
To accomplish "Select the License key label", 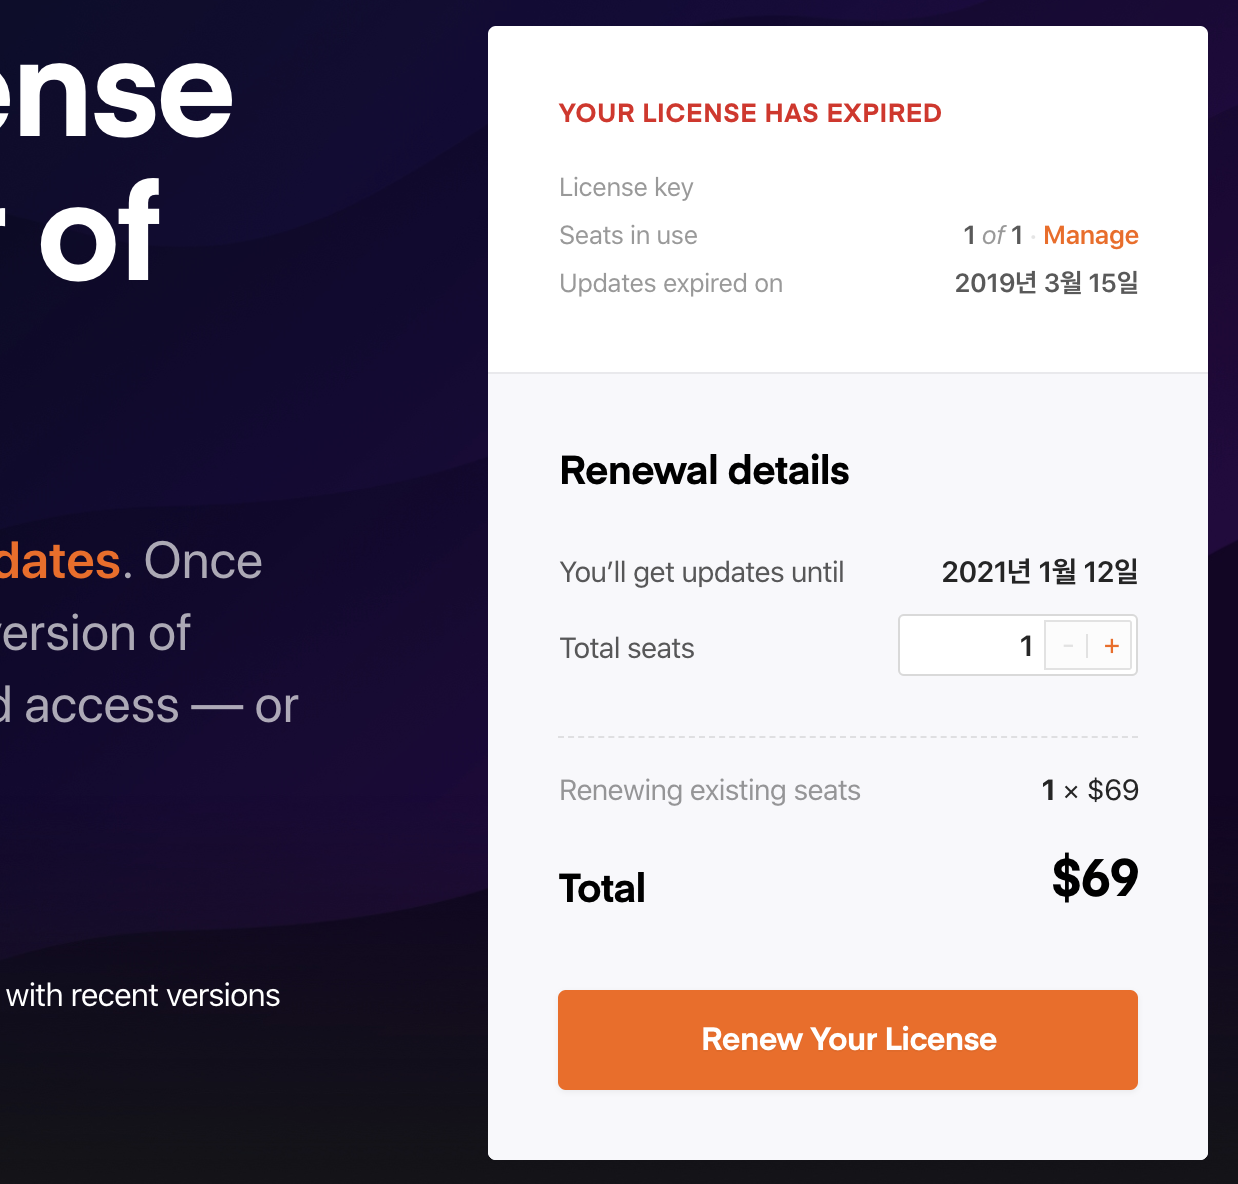I will click(626, 187).
